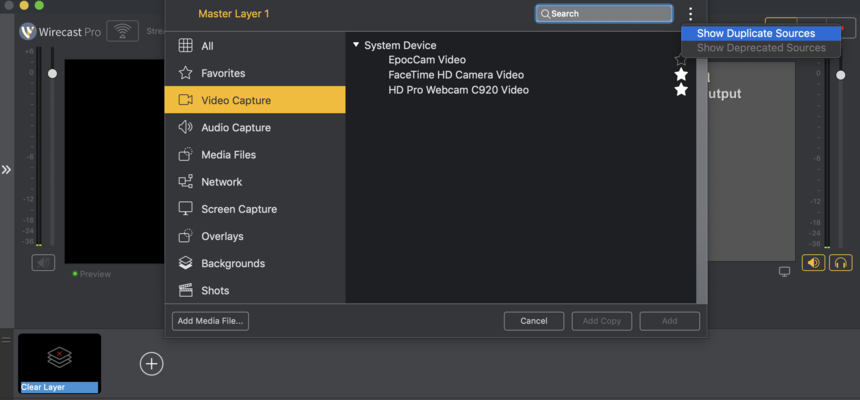Toggle the left preview mute speaker button
Image resolution: width=860 pixels, height=400 pixels.
tap(43, 263)
